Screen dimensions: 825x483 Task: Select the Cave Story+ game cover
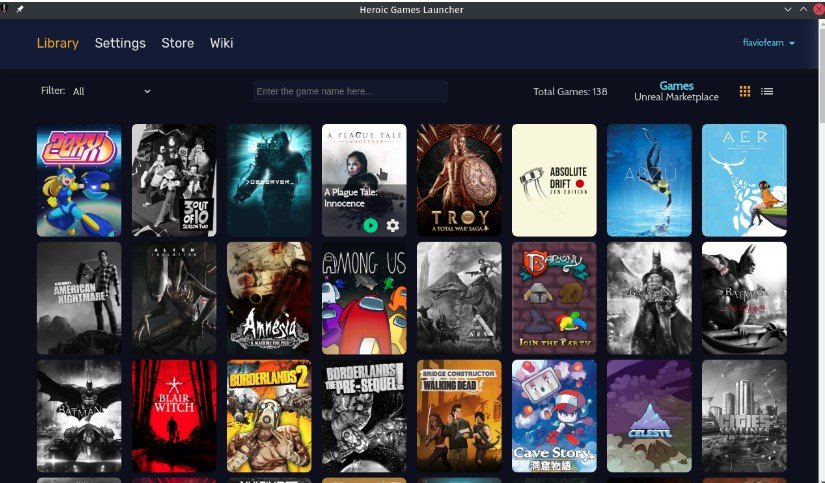click(x=554, y=416)
